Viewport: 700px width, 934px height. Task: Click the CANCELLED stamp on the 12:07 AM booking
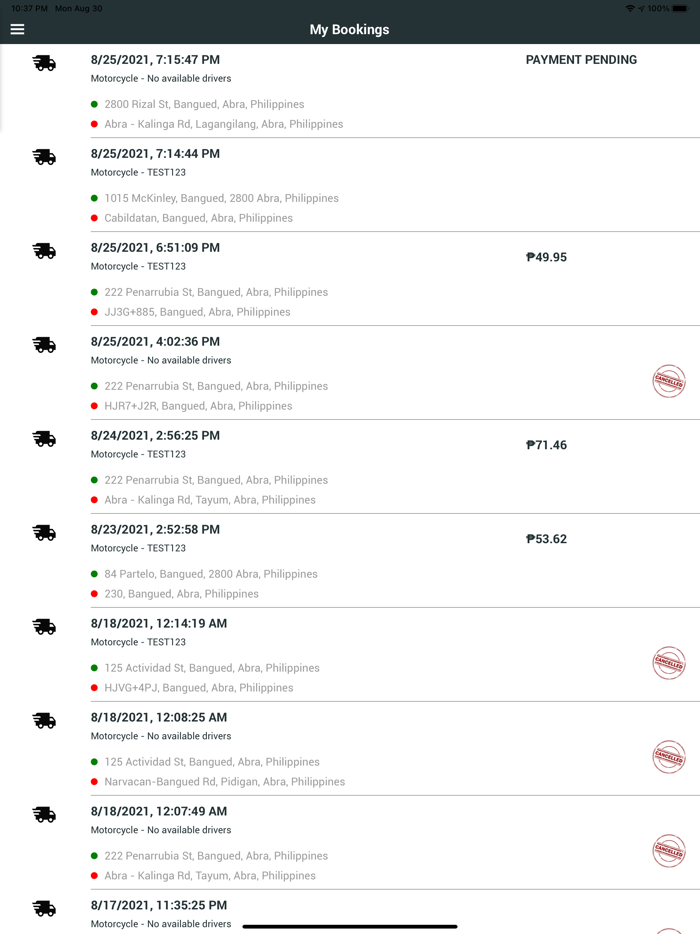pos(669,851)
